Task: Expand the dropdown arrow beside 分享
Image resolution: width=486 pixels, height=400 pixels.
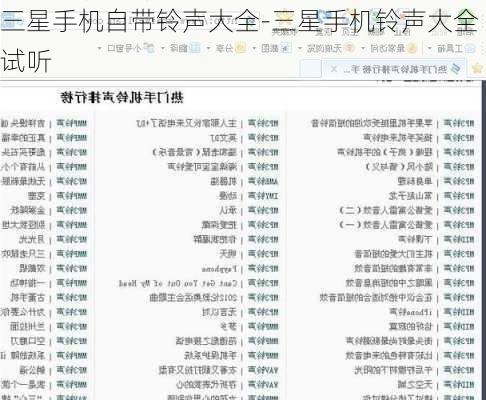Action: (x=209, y=49)
